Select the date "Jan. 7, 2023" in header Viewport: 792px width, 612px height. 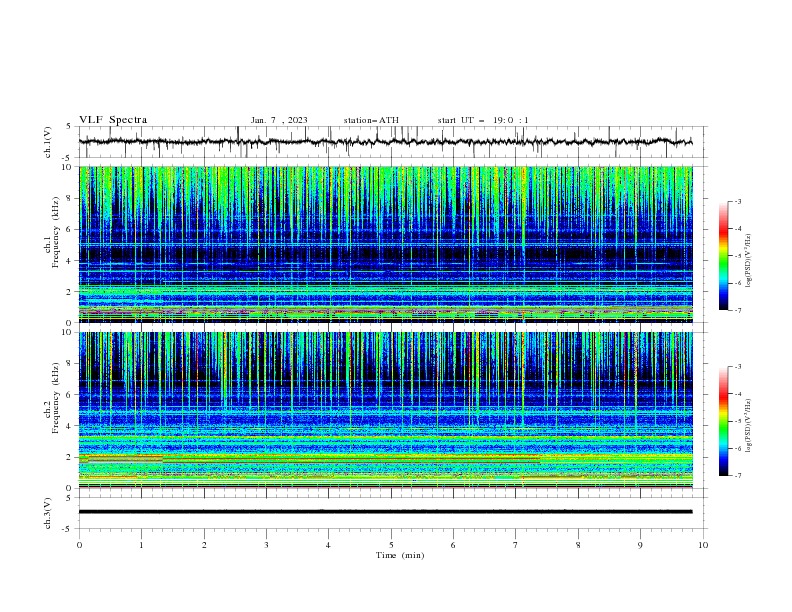tap(279, 120)
